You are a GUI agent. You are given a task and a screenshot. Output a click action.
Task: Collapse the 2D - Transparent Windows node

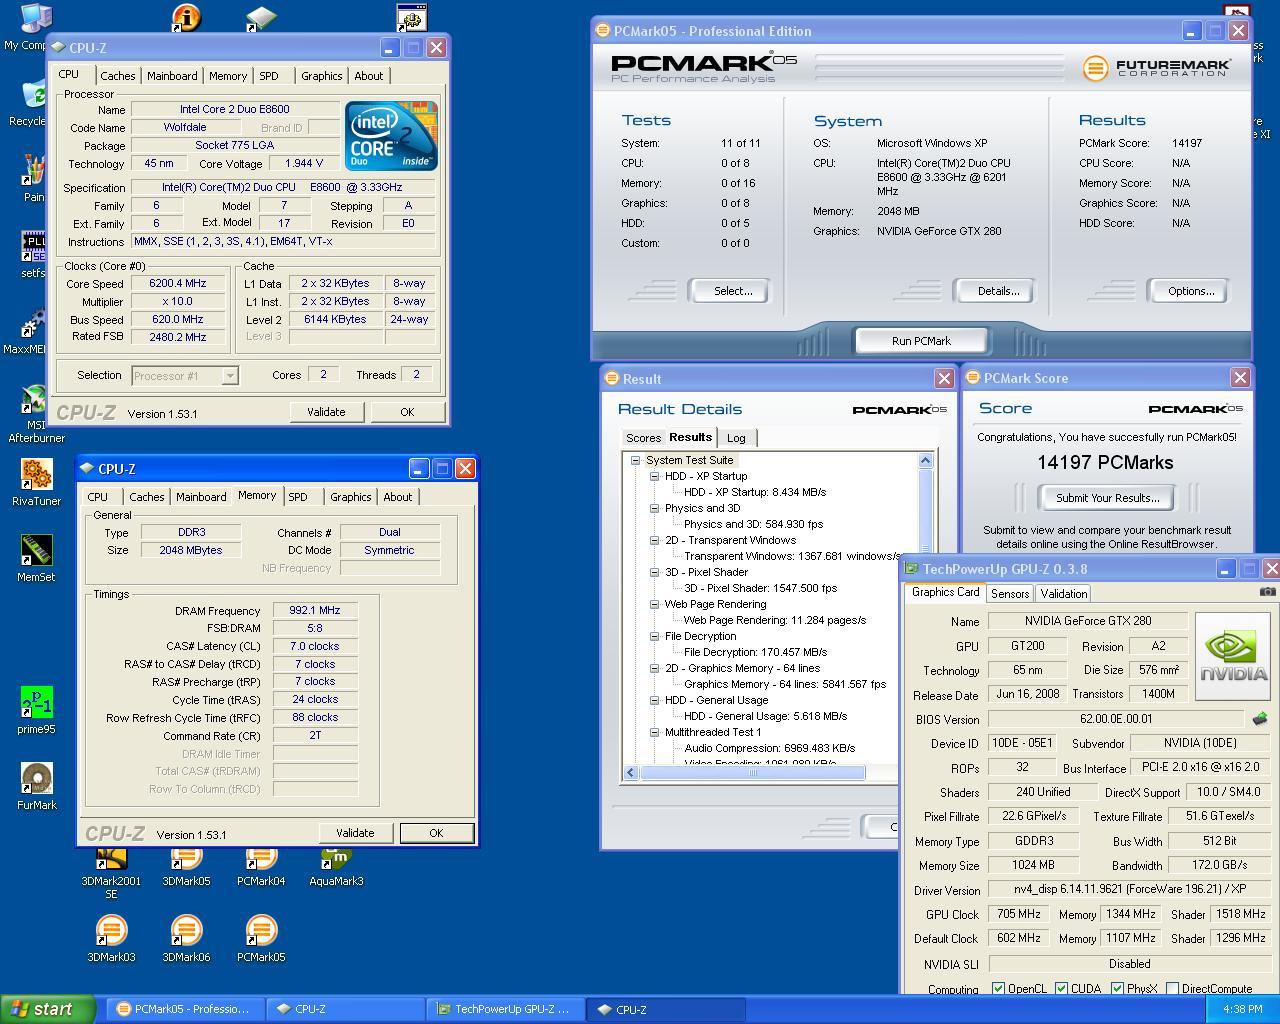coord(654,540)
